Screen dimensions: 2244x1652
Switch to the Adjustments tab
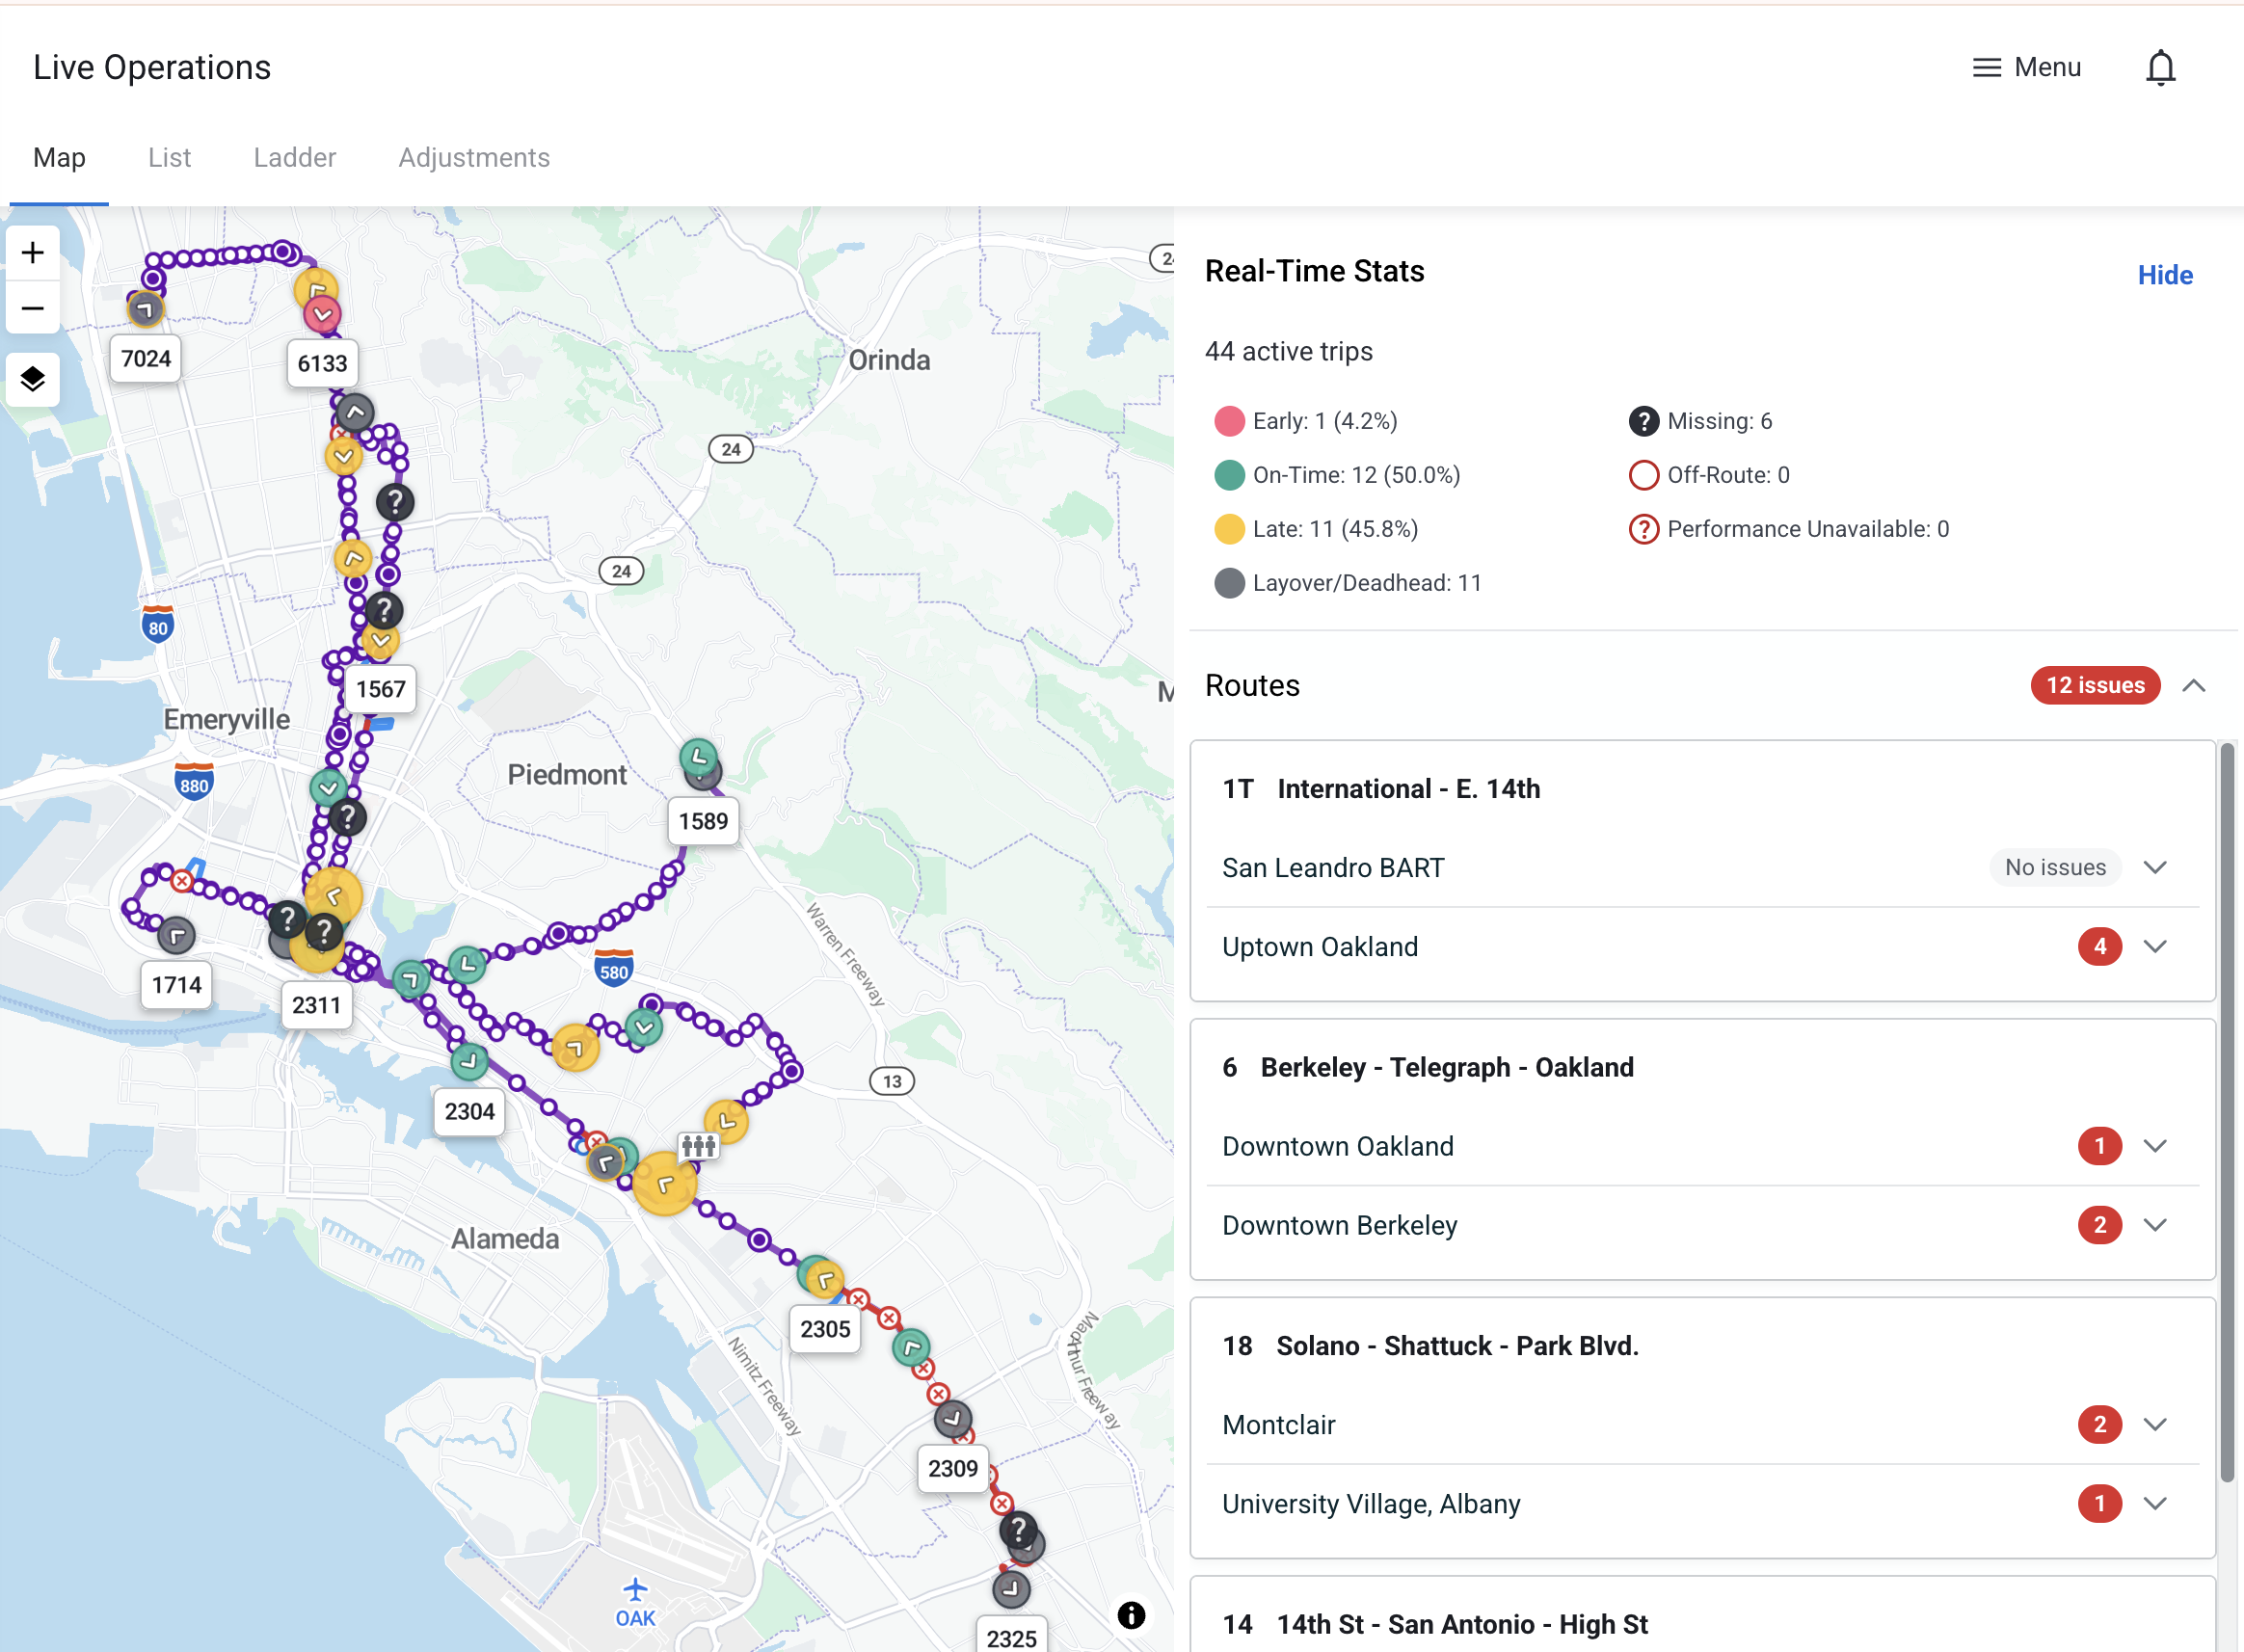(474, 157)
